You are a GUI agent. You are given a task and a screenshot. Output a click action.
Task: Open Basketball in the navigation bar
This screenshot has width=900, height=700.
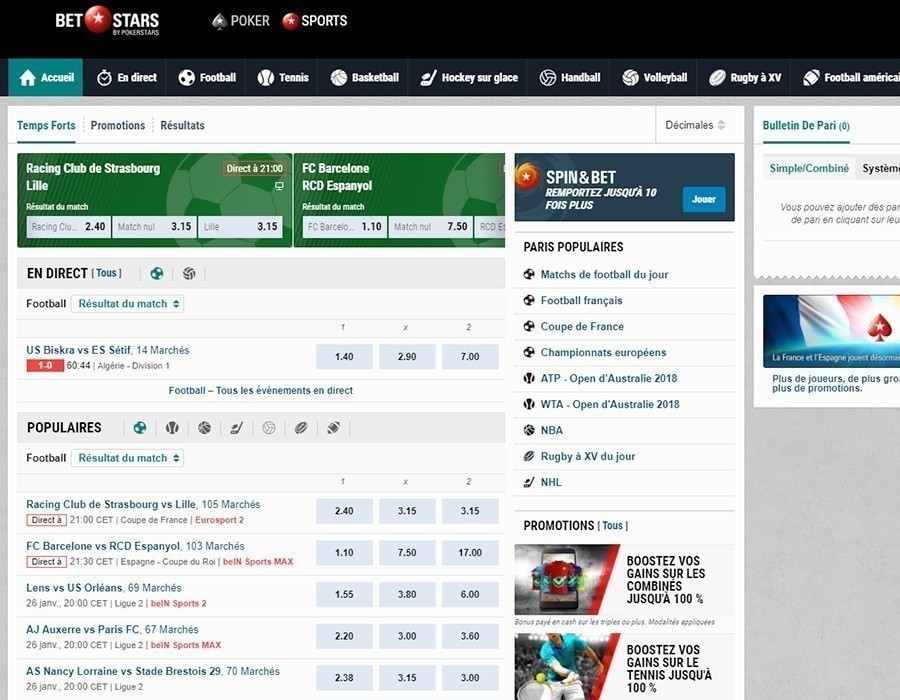coord(364,77)
